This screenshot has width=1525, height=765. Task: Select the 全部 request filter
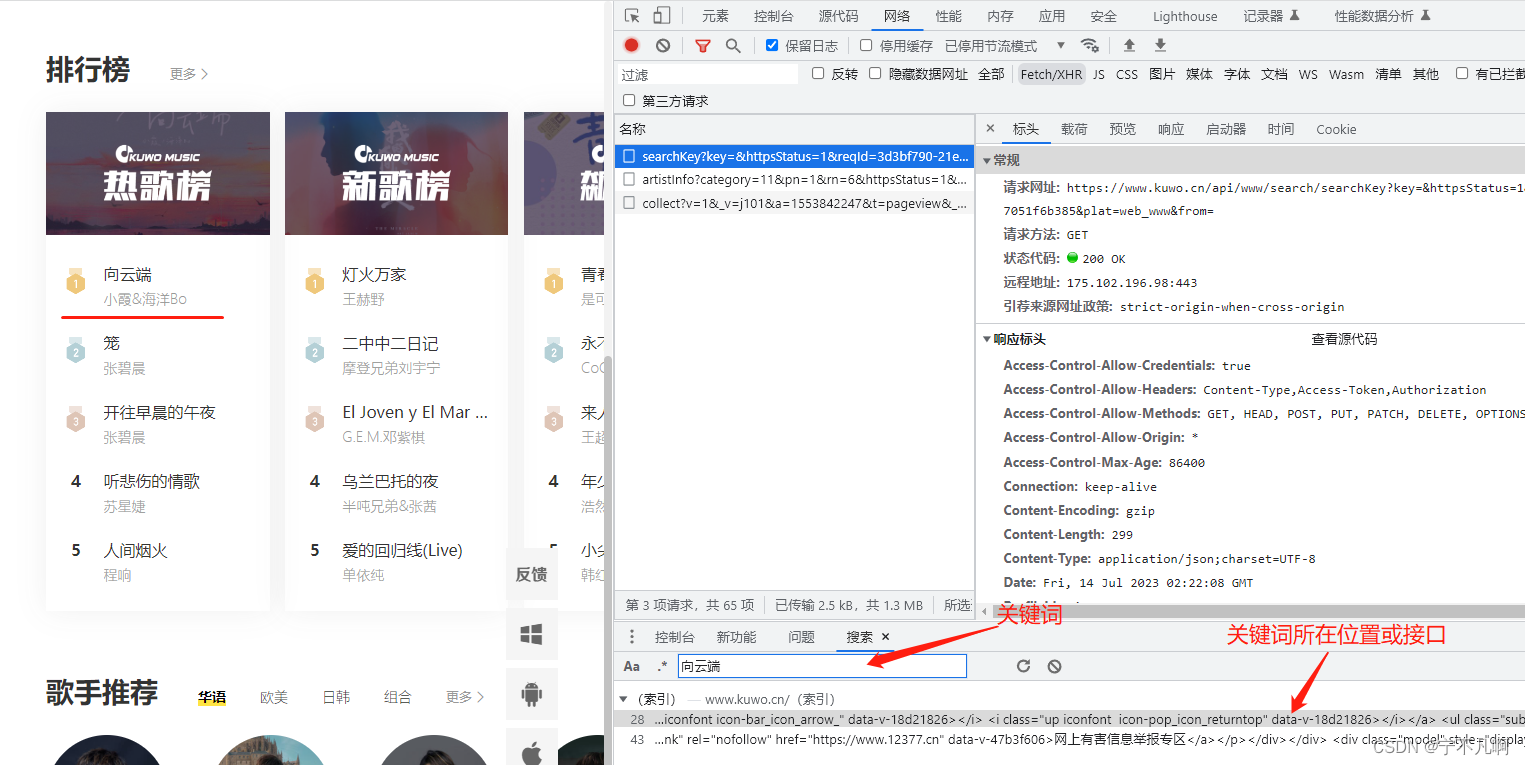click(991, 74)
